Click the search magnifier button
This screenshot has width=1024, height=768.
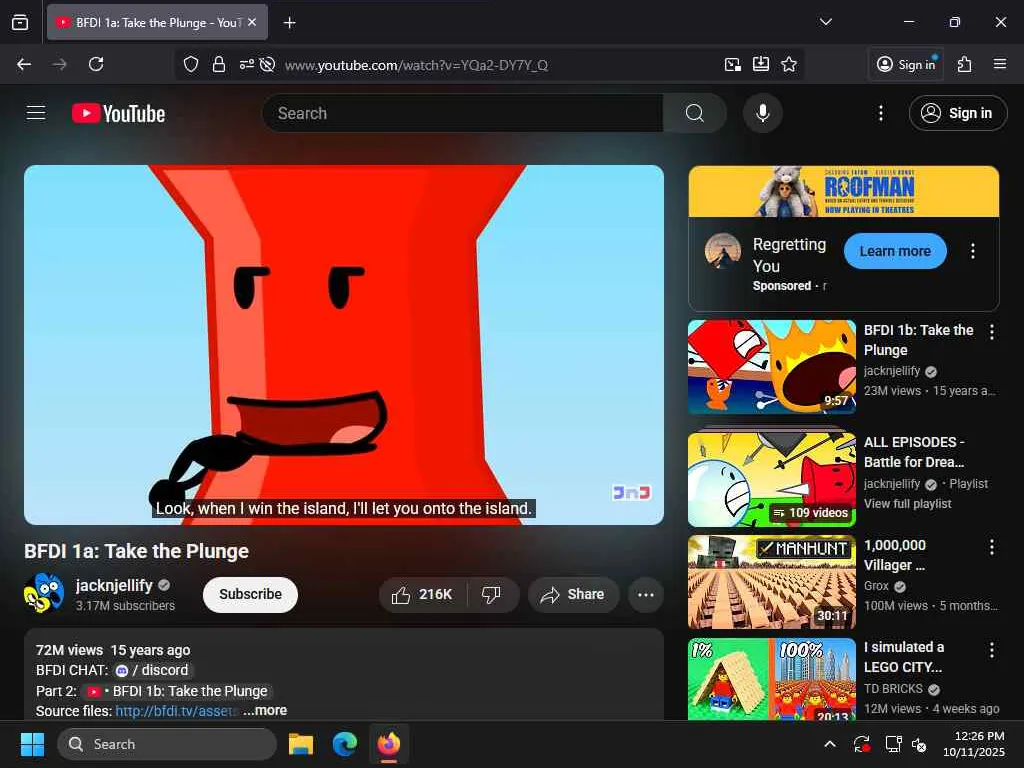pos(695,113)
